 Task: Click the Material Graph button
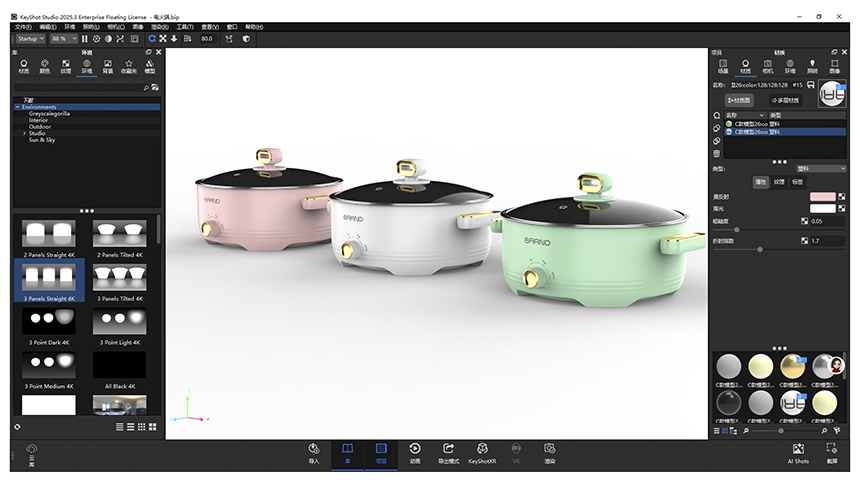[739, 100]
